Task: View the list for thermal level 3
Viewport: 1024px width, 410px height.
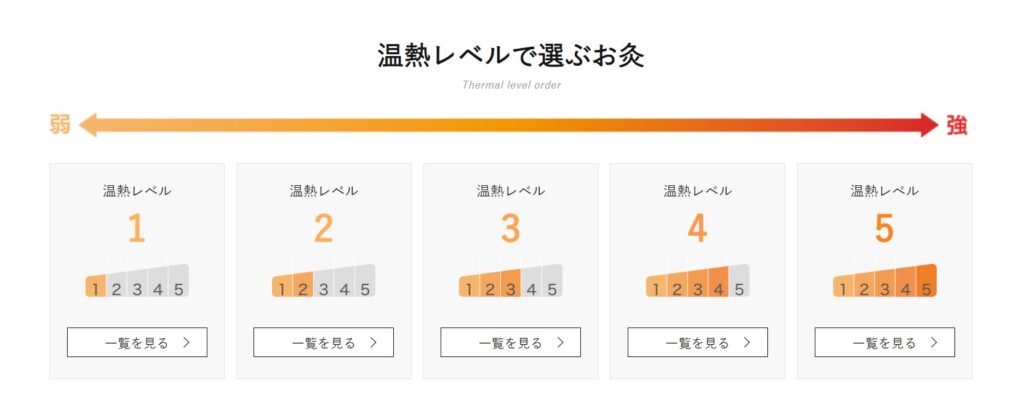Action: pyautogui.click(x=511, y=342)
